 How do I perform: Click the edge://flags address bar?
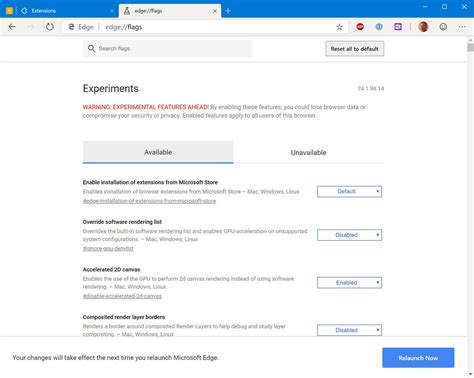pos(205,27)
